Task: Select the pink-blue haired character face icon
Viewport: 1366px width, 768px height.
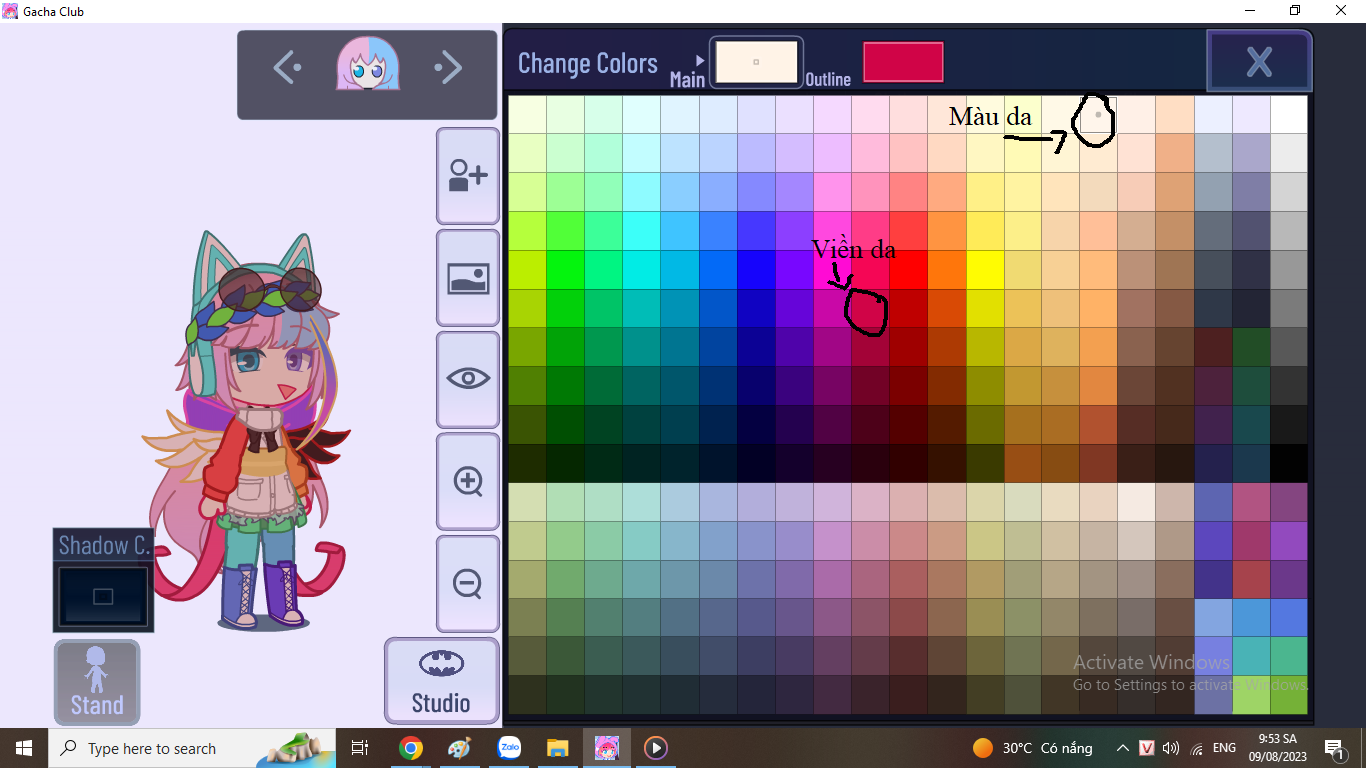Action: 368,65
